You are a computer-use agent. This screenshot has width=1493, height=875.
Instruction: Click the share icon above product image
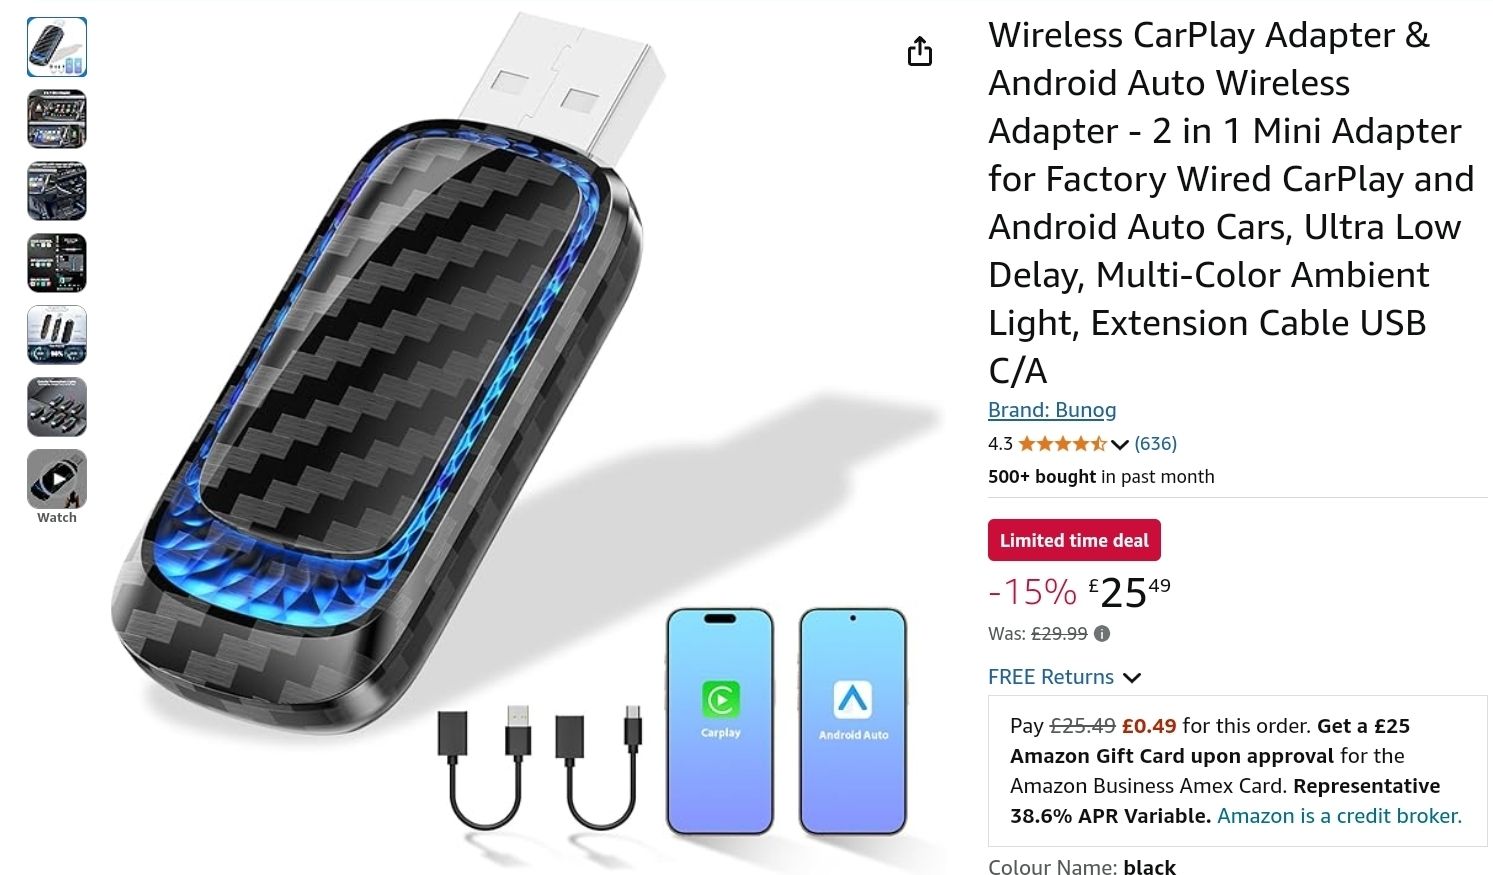tap(919, 51)
